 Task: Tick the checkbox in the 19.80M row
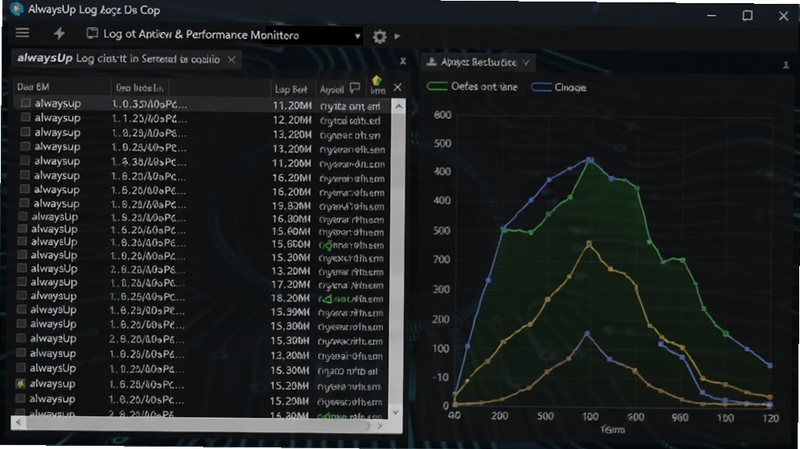(x=24, y=203)
